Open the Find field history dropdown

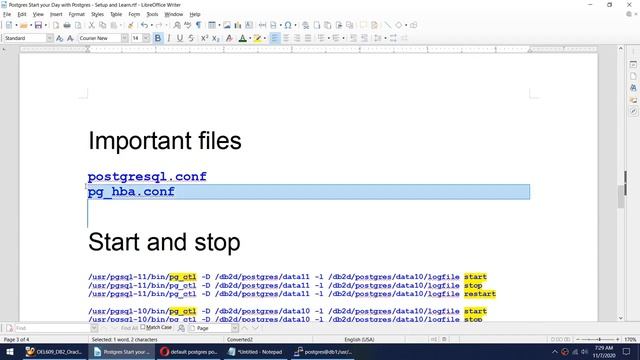pos(94,328)
